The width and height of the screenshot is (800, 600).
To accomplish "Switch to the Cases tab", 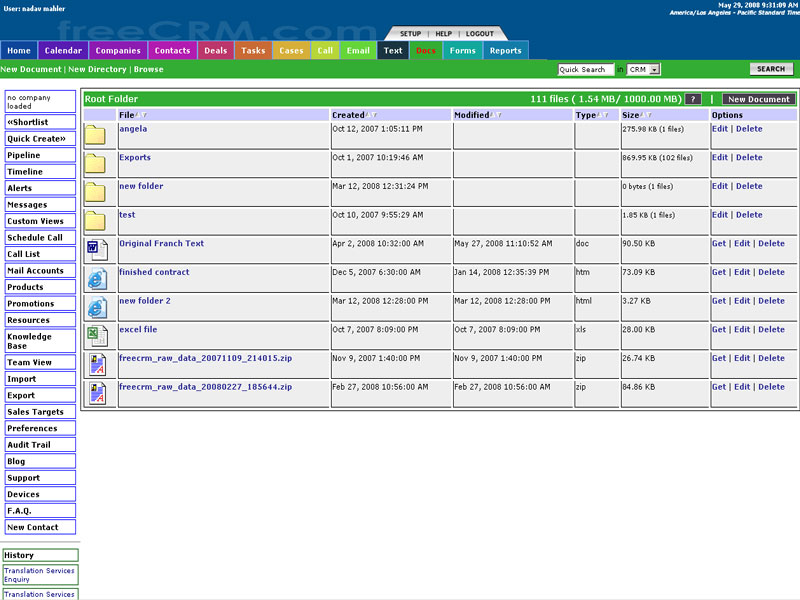I will pyautogui.click(x=291, y=51).
